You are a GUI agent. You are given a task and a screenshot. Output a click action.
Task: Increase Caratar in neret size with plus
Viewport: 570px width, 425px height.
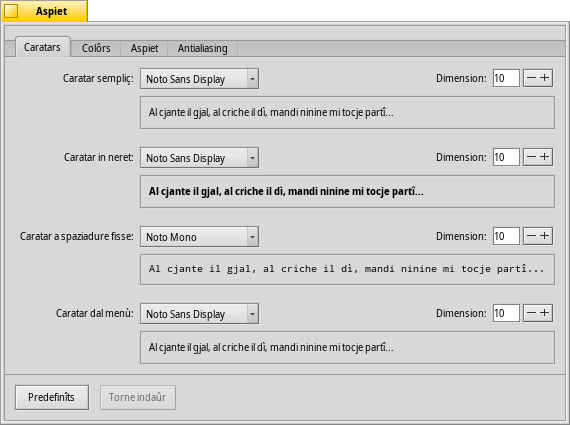[x=545, y=157]
